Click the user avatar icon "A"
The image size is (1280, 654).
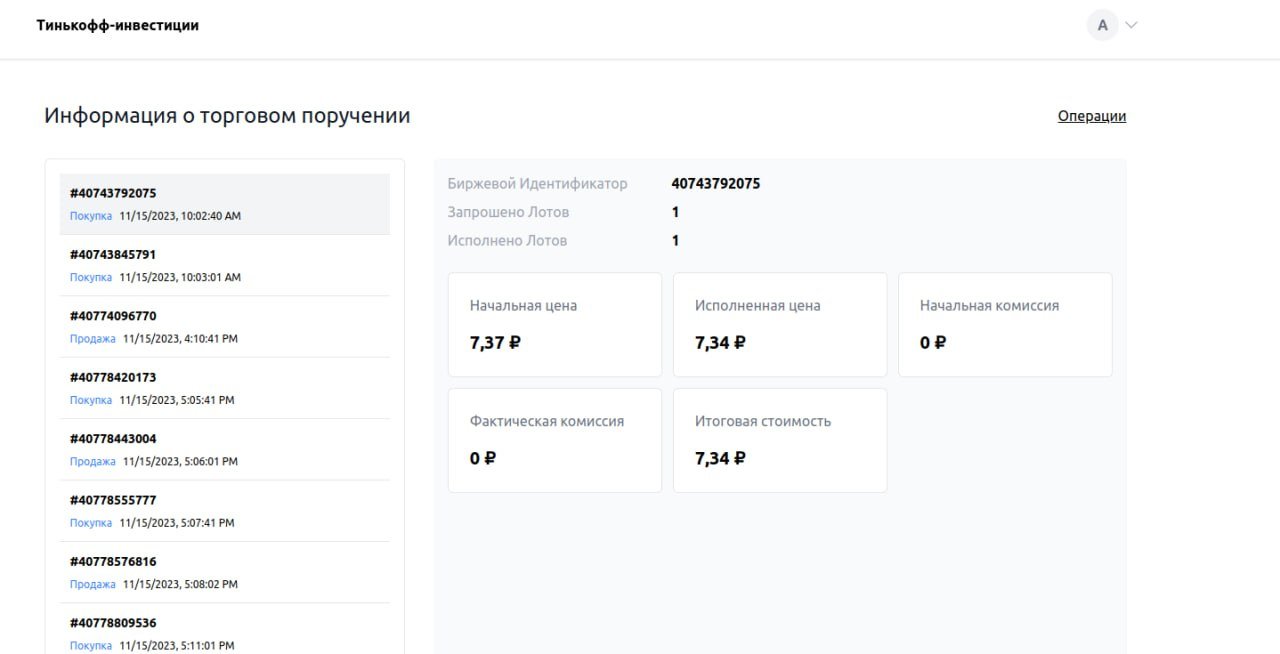[x=1102, y=25]
